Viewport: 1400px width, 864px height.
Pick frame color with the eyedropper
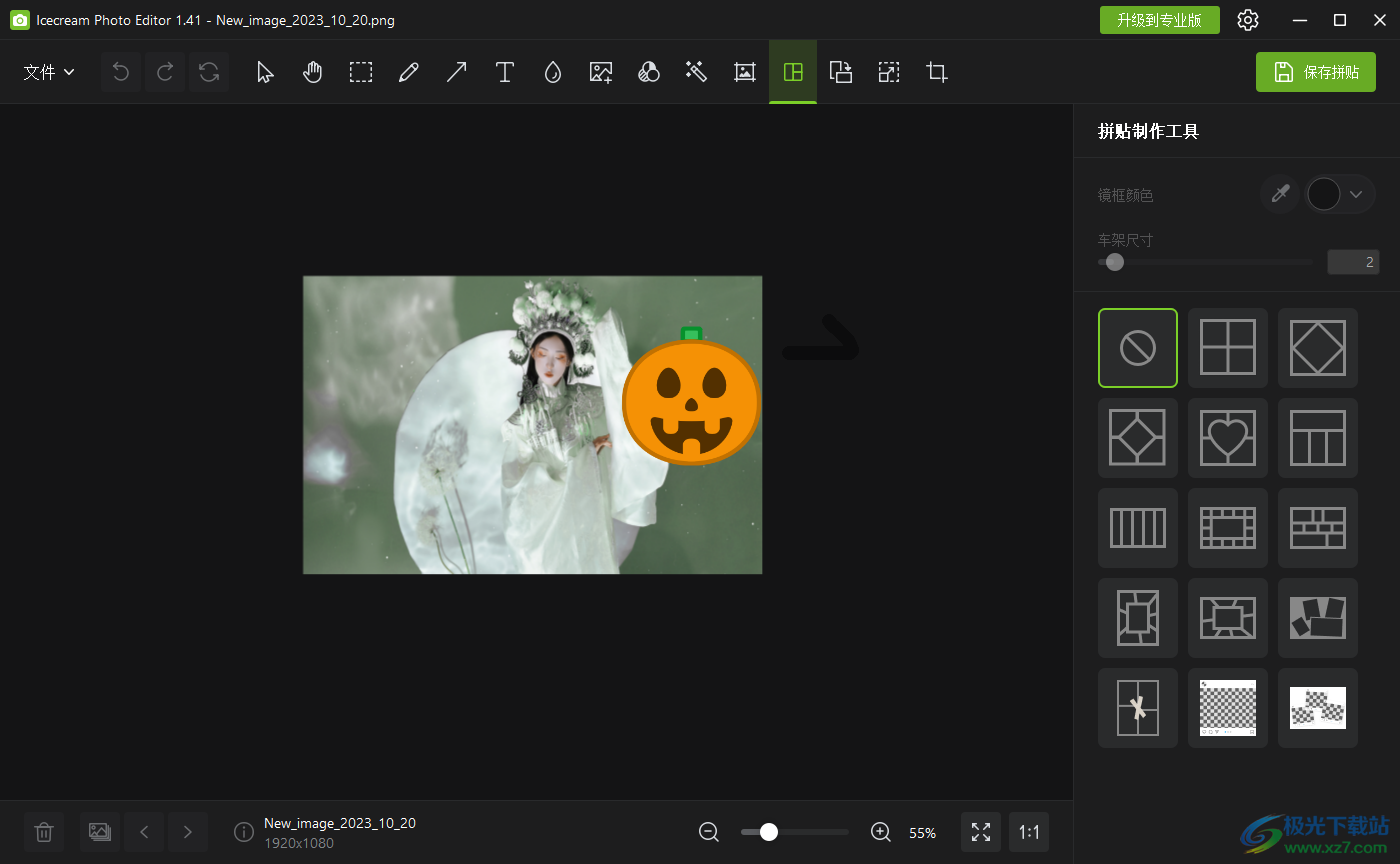click(x=1280, y=194)
